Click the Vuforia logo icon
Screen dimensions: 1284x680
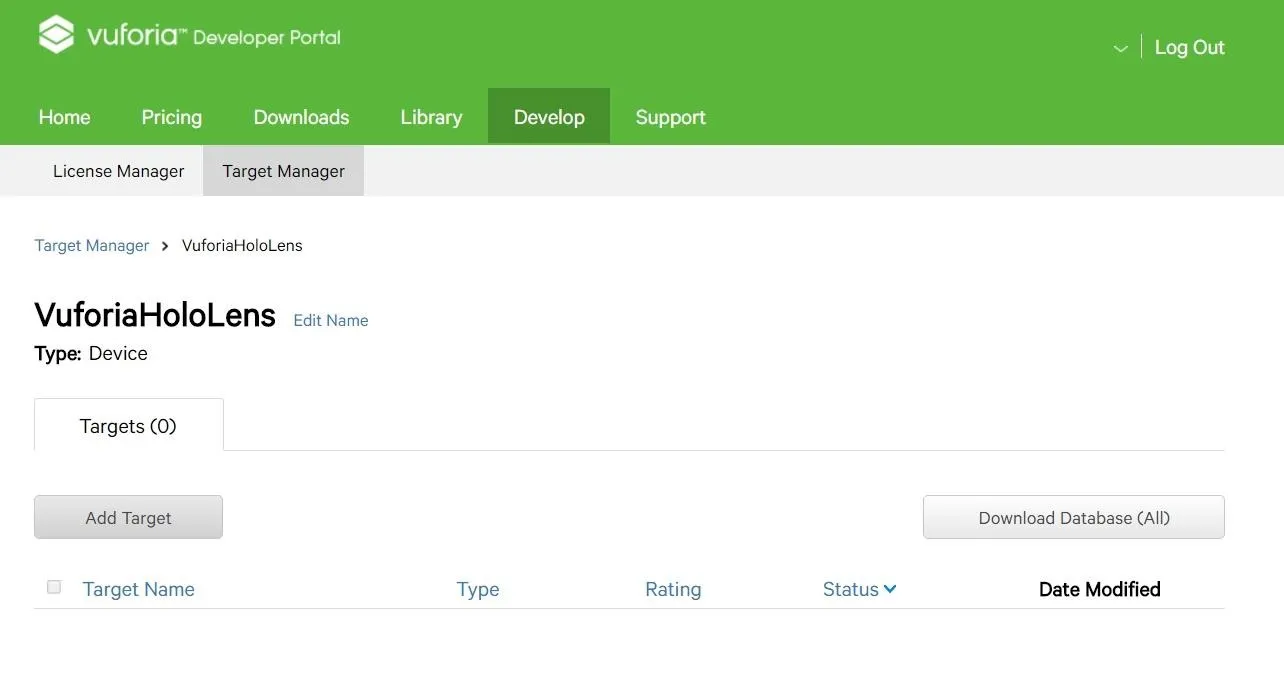point(56,35)
